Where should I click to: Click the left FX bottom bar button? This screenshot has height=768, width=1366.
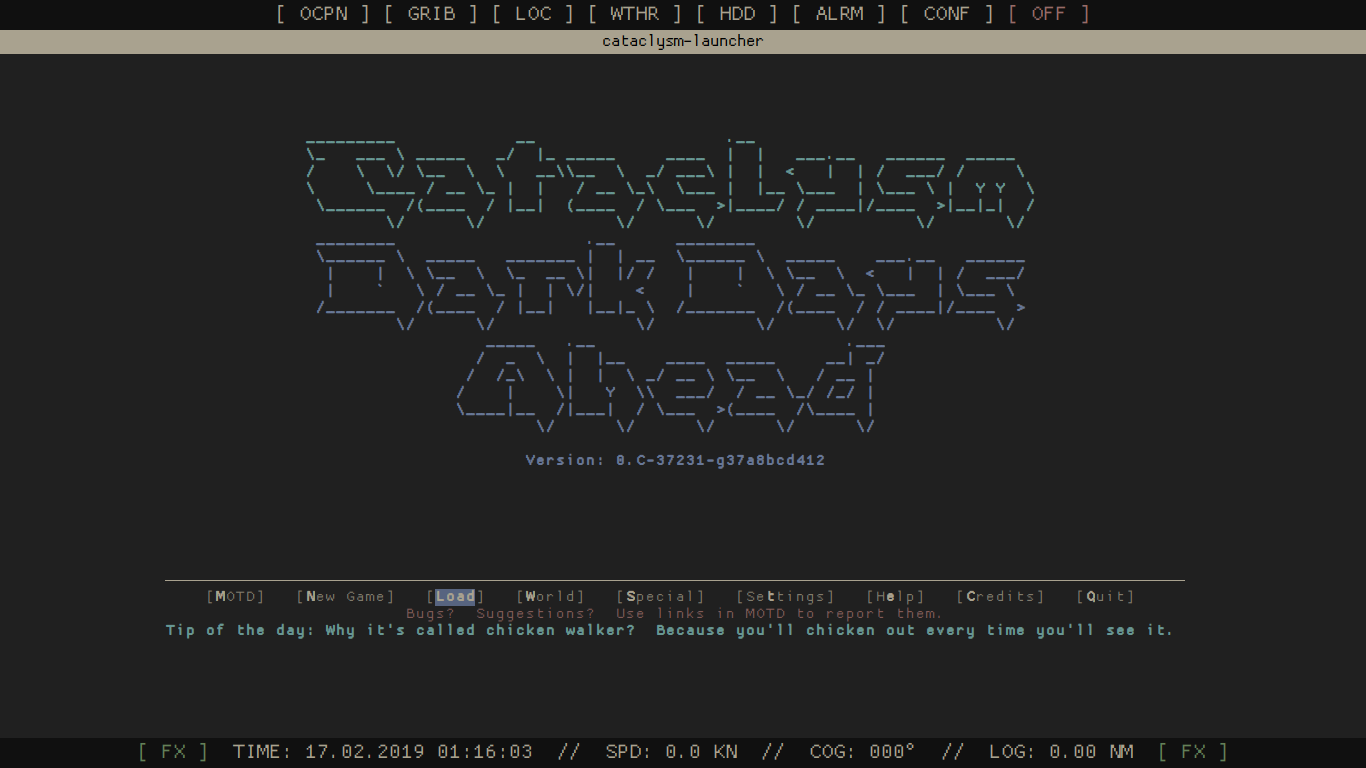coord(173,752)
